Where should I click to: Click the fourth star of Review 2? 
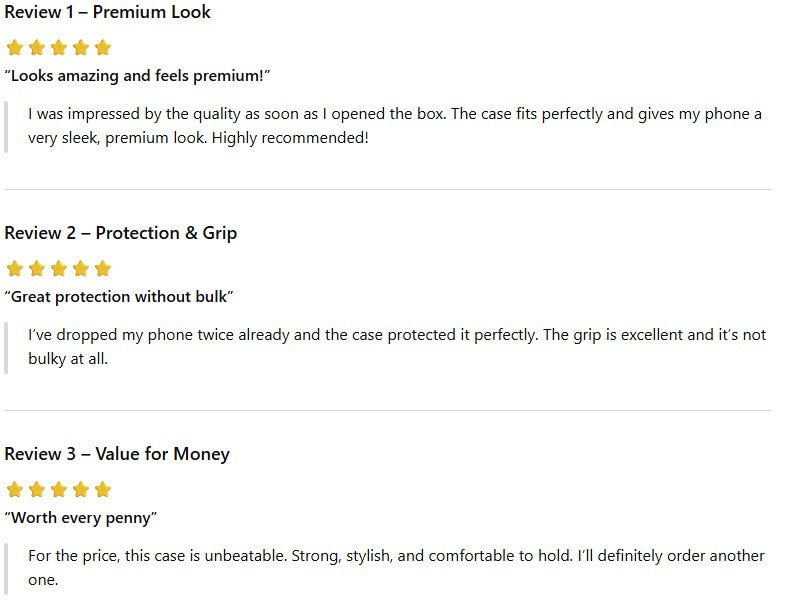click(80, 269)
